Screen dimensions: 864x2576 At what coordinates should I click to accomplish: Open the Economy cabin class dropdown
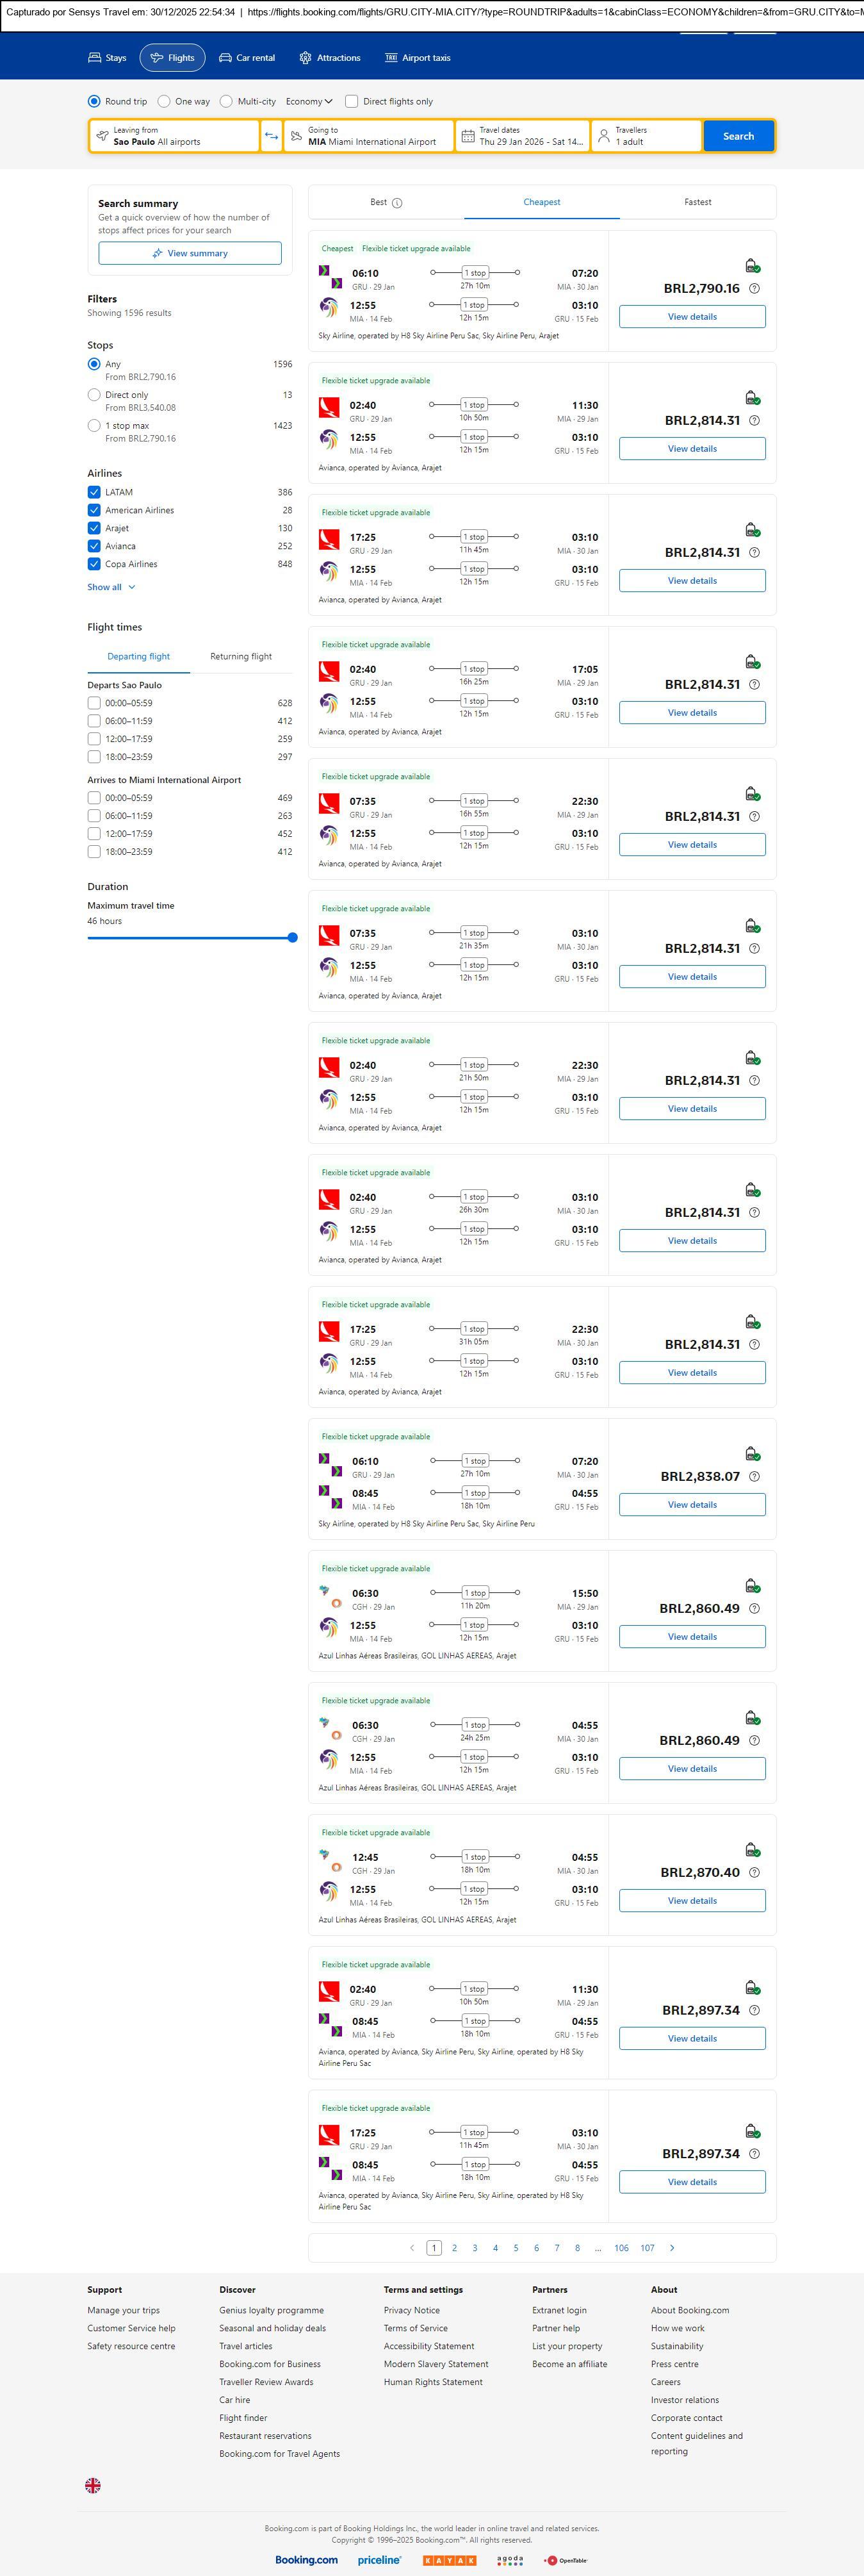[x=309, y=101]
